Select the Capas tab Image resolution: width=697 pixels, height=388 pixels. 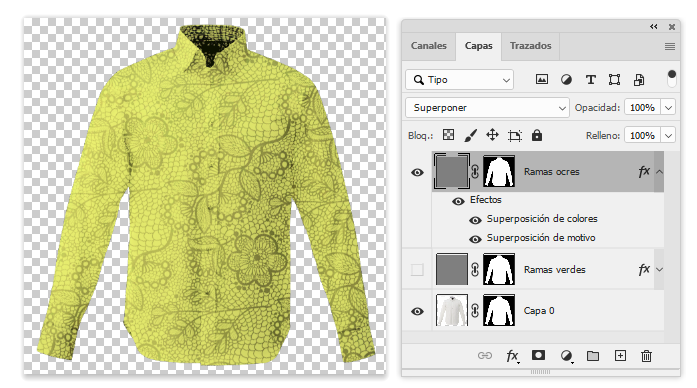478,46
